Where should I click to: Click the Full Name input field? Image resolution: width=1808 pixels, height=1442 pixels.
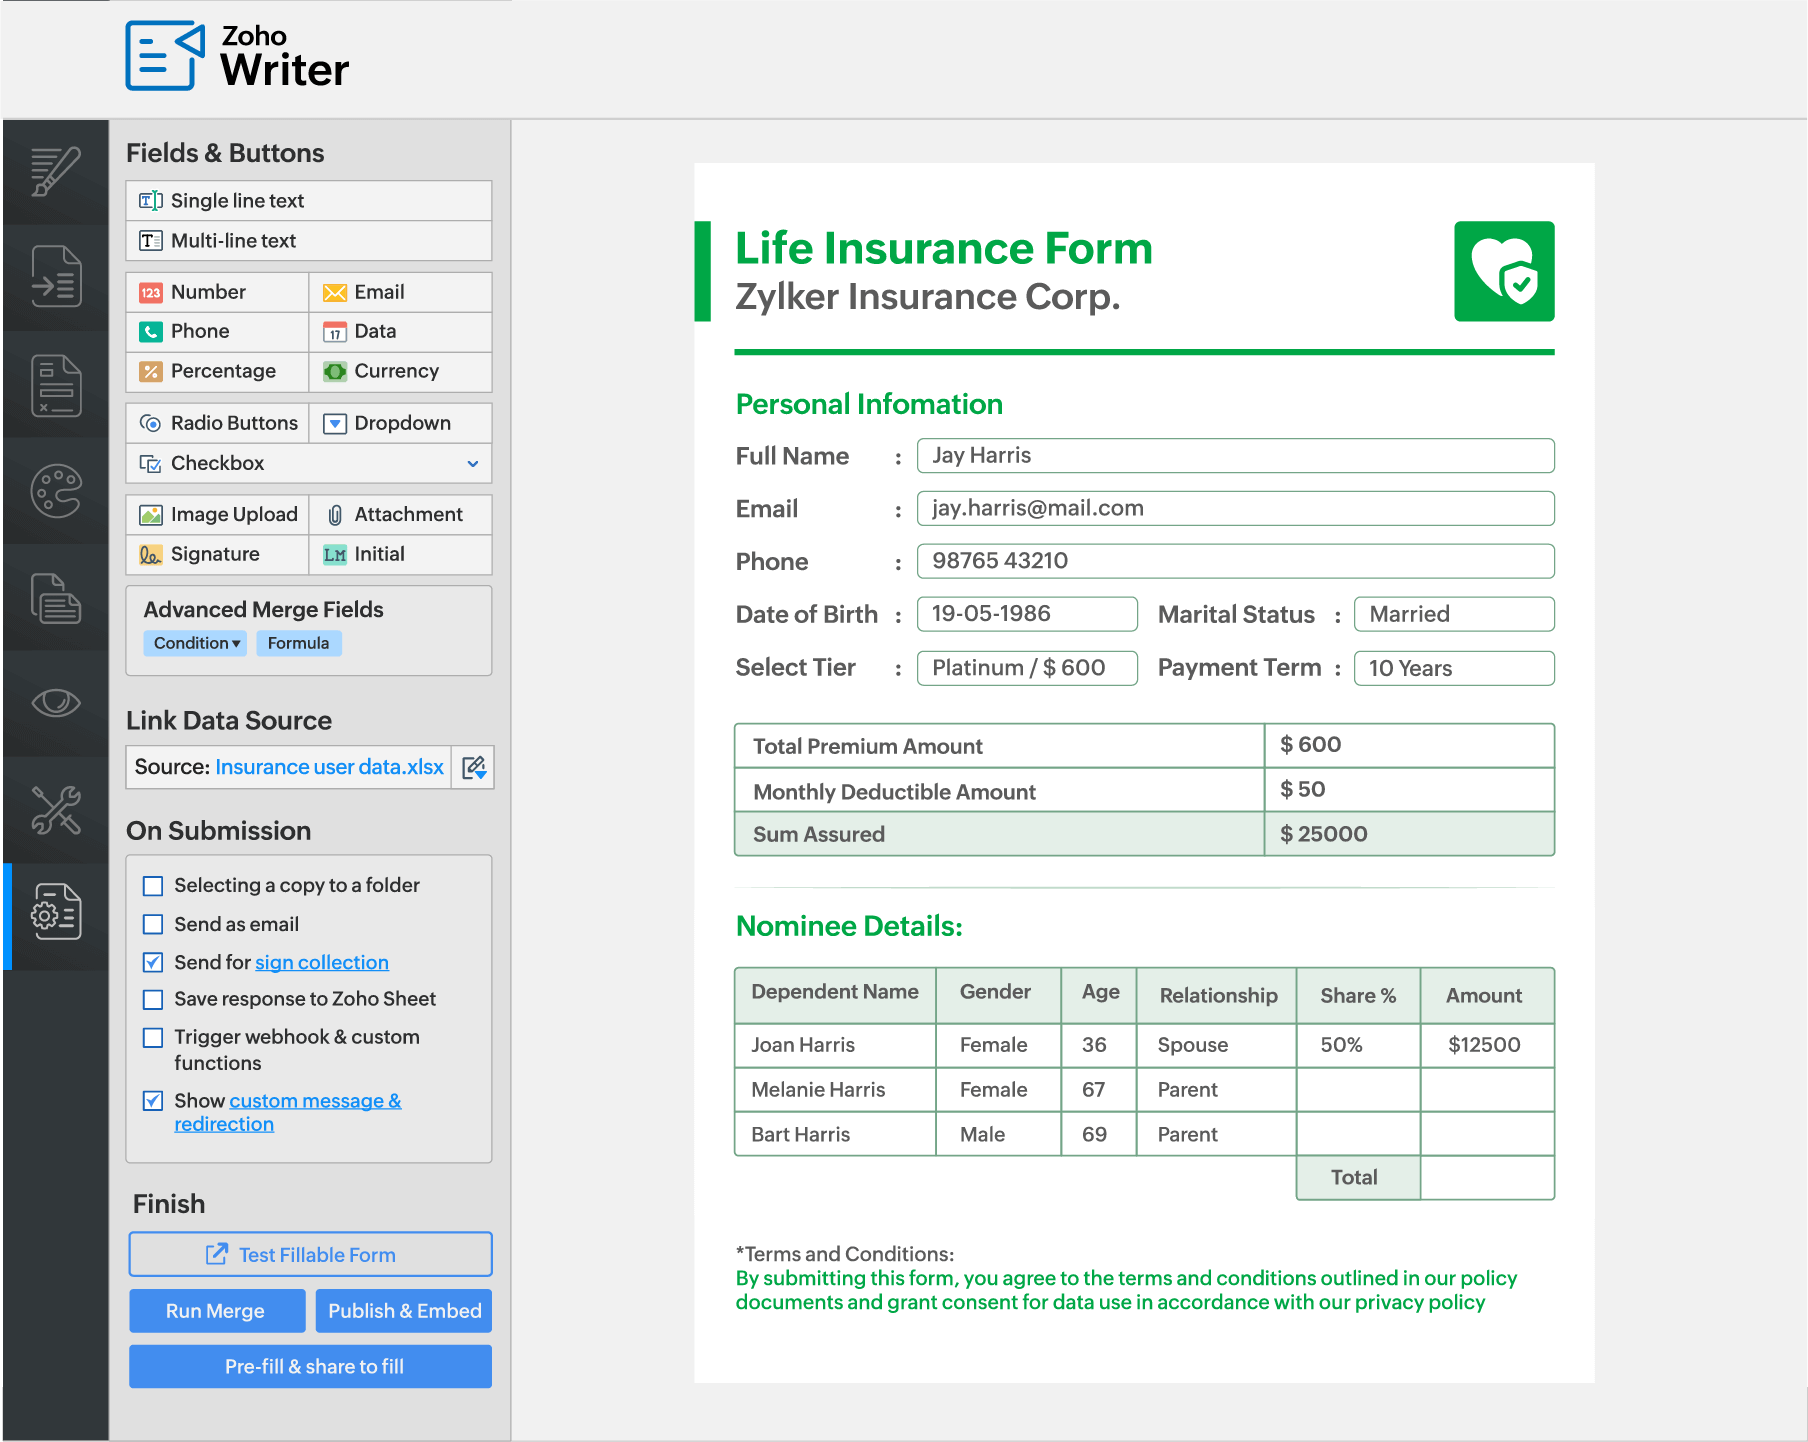1236,456
